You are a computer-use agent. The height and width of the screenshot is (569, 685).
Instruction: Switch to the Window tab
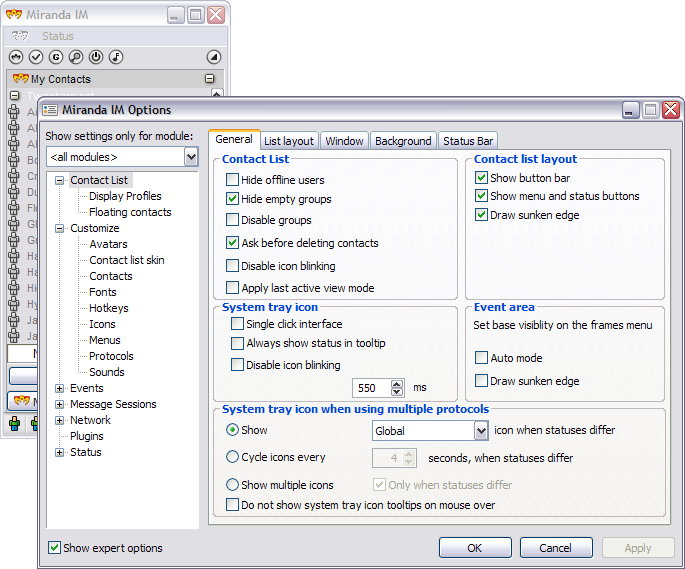click(x=344, y=141)
